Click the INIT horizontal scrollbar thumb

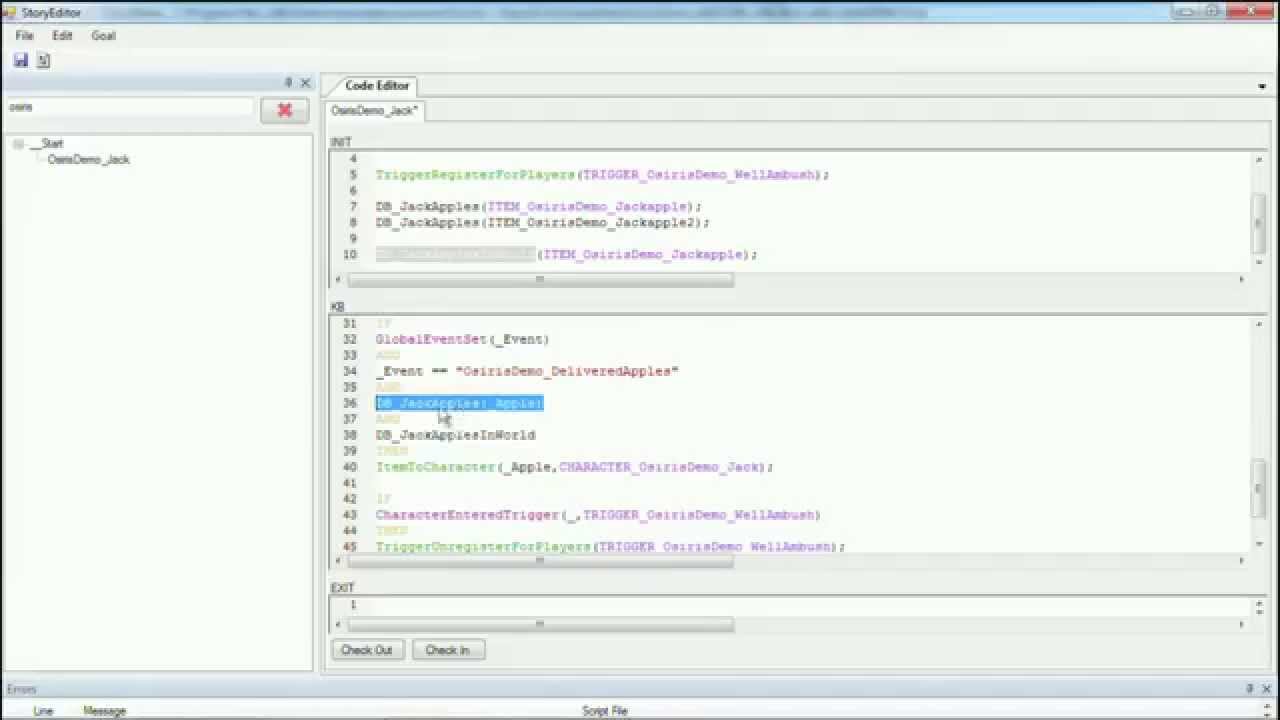tap(540, 279)
